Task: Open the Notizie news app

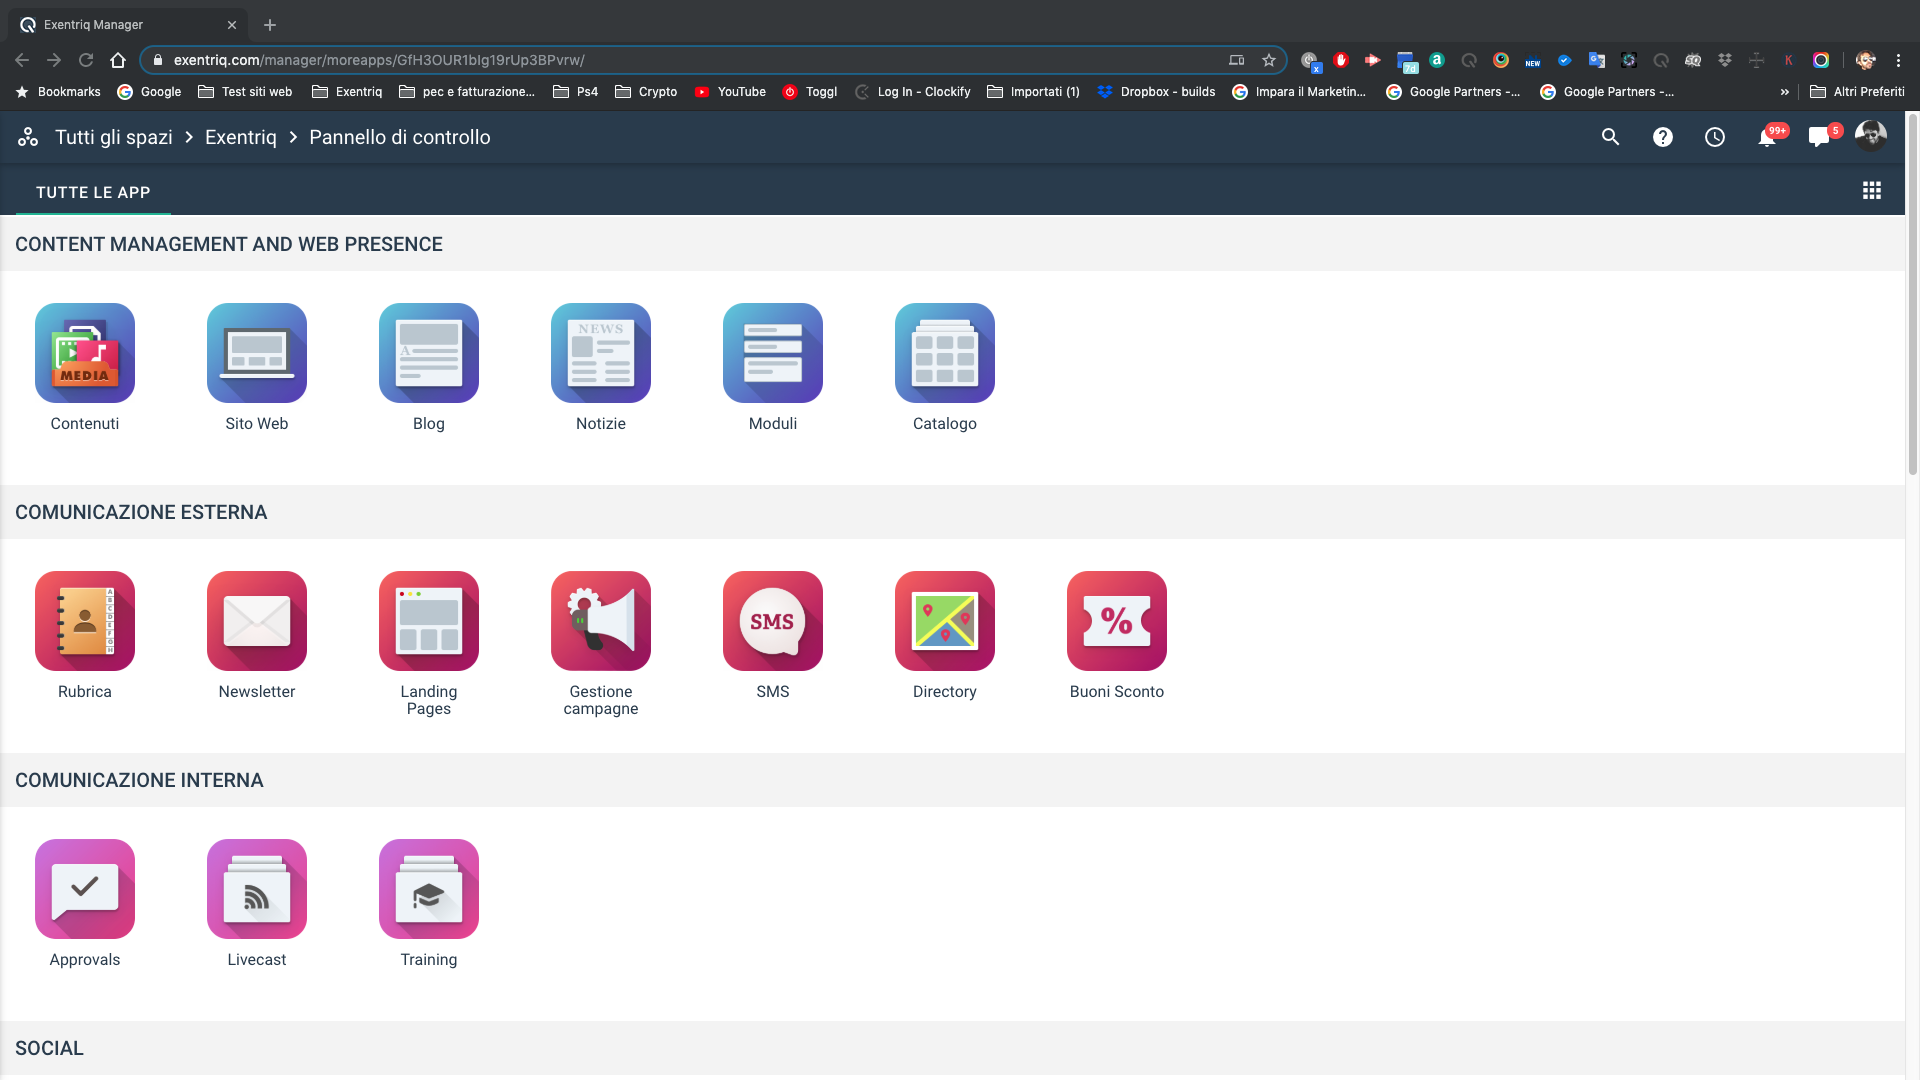Action: click(601, 353)
